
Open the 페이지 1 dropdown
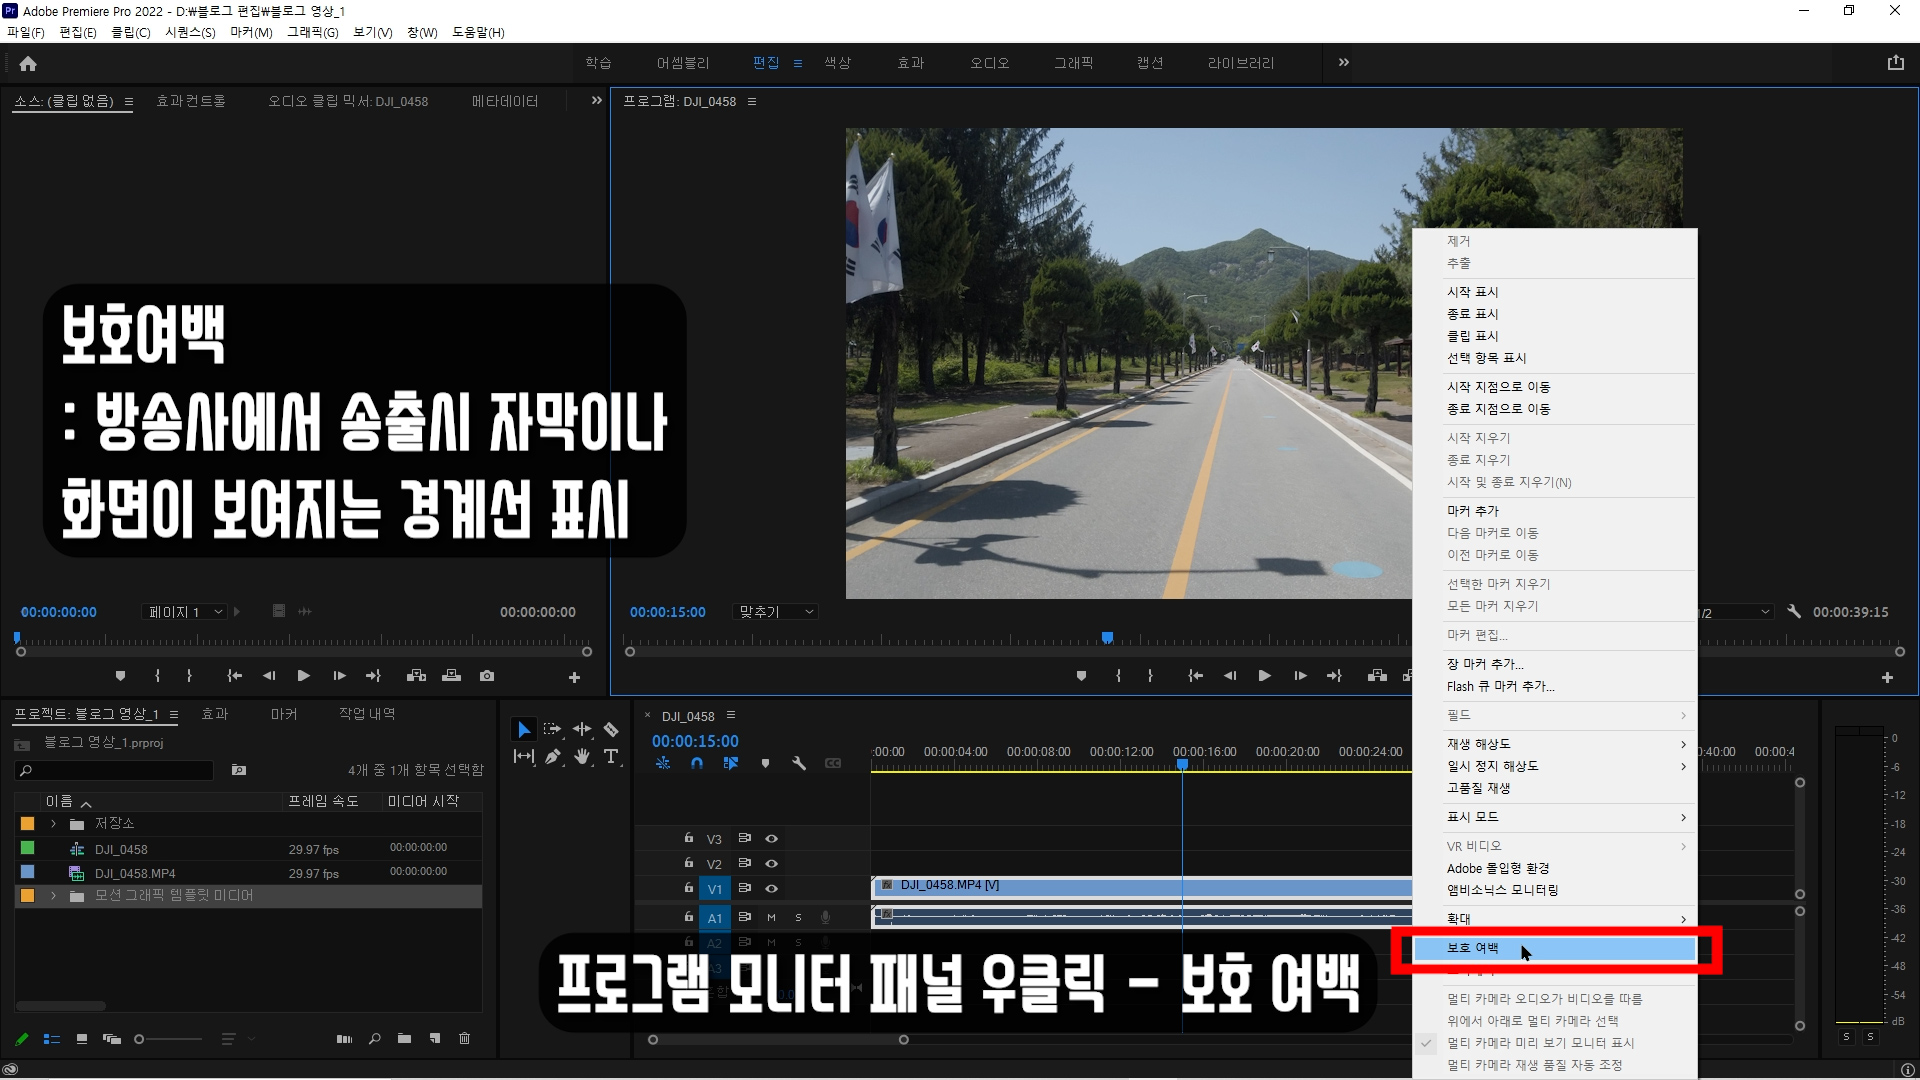186,612
